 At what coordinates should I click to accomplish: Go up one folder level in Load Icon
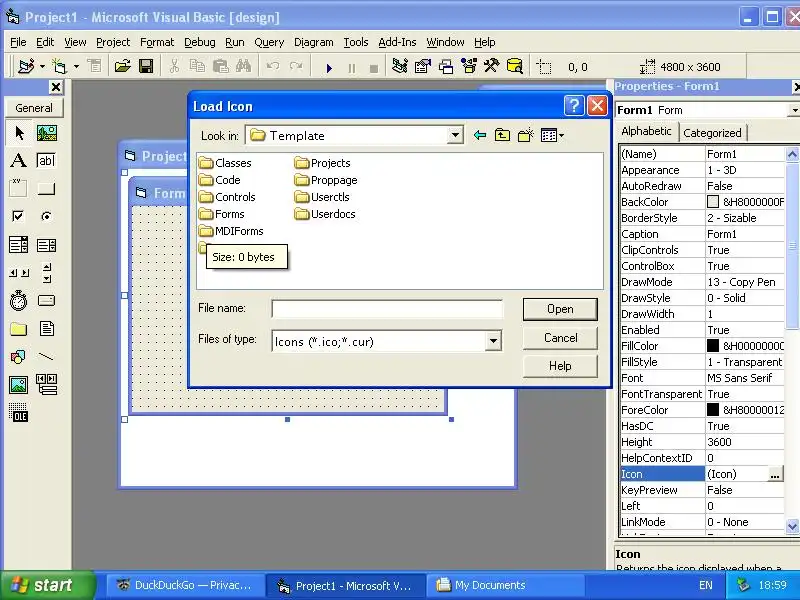tap(502, 135)
